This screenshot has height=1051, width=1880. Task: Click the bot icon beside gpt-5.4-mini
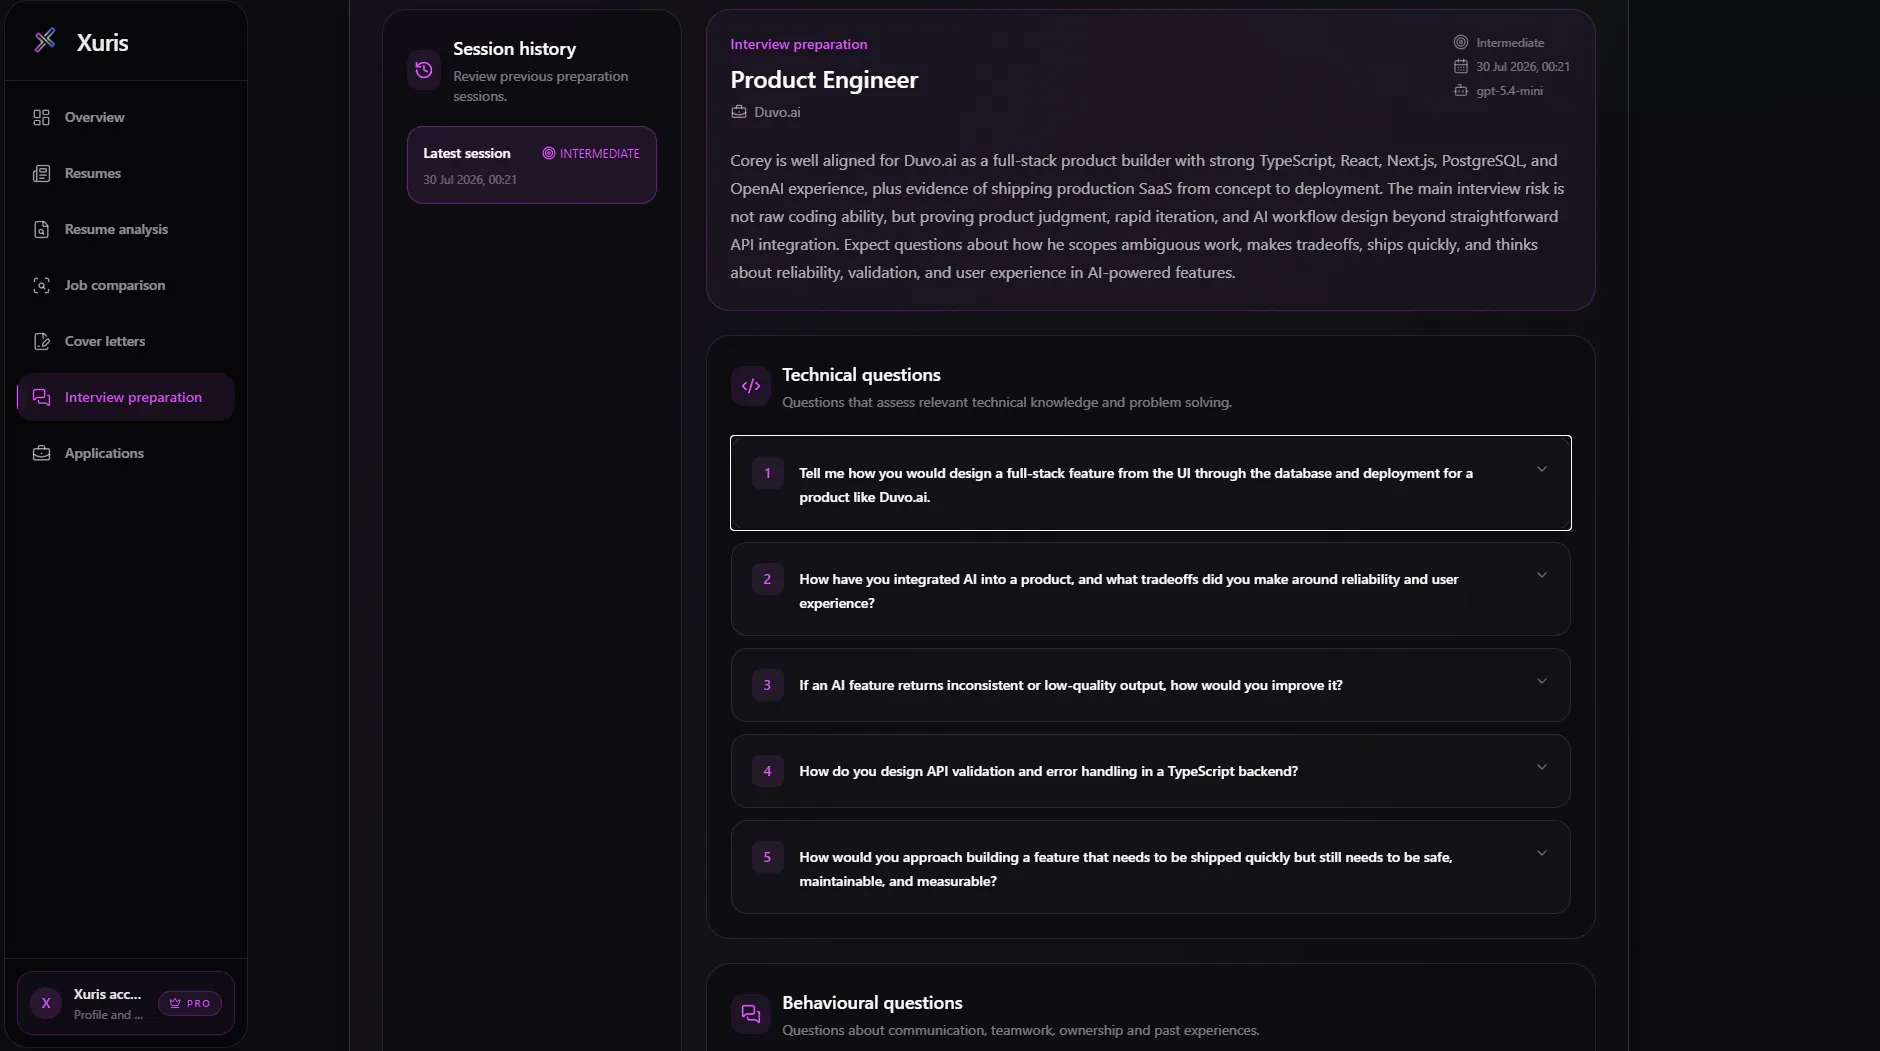click(x=1461, y=91)
